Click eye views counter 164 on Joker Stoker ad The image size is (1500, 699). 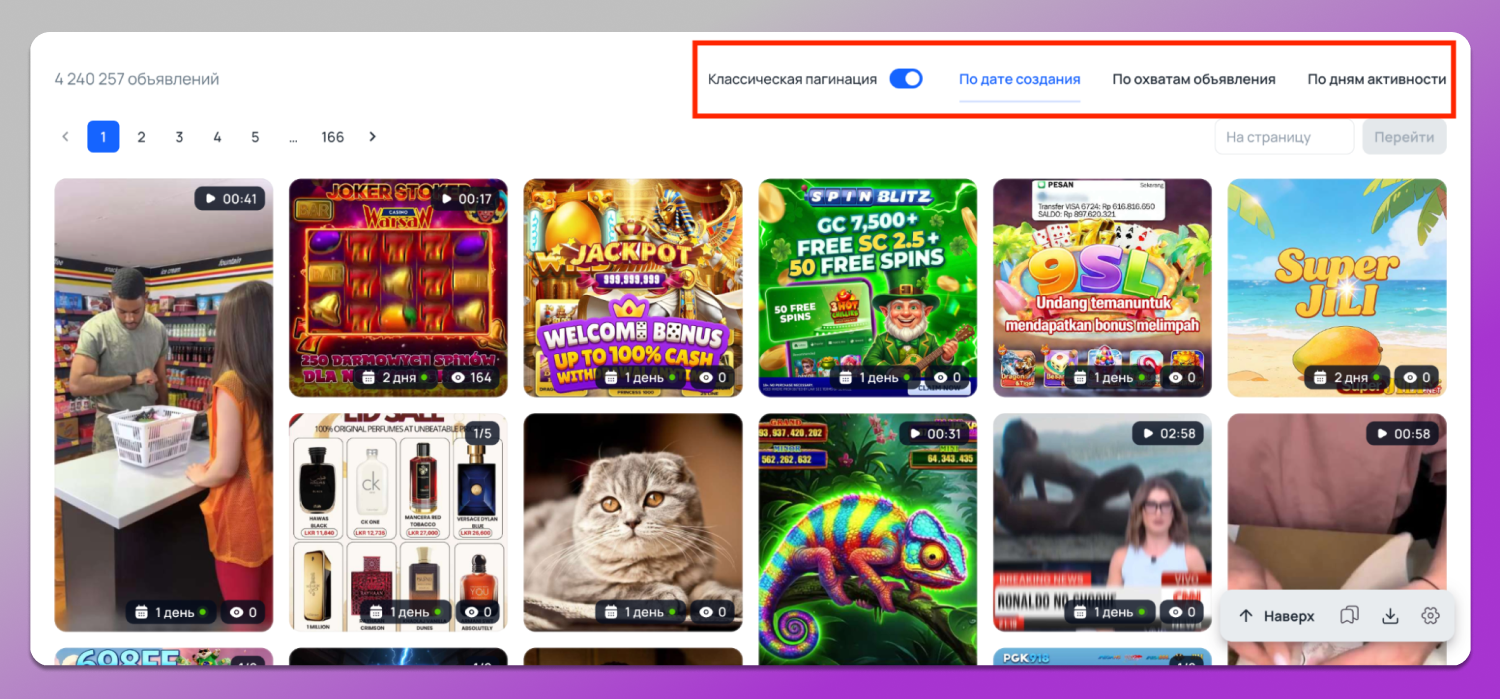[x=471, y=378]
